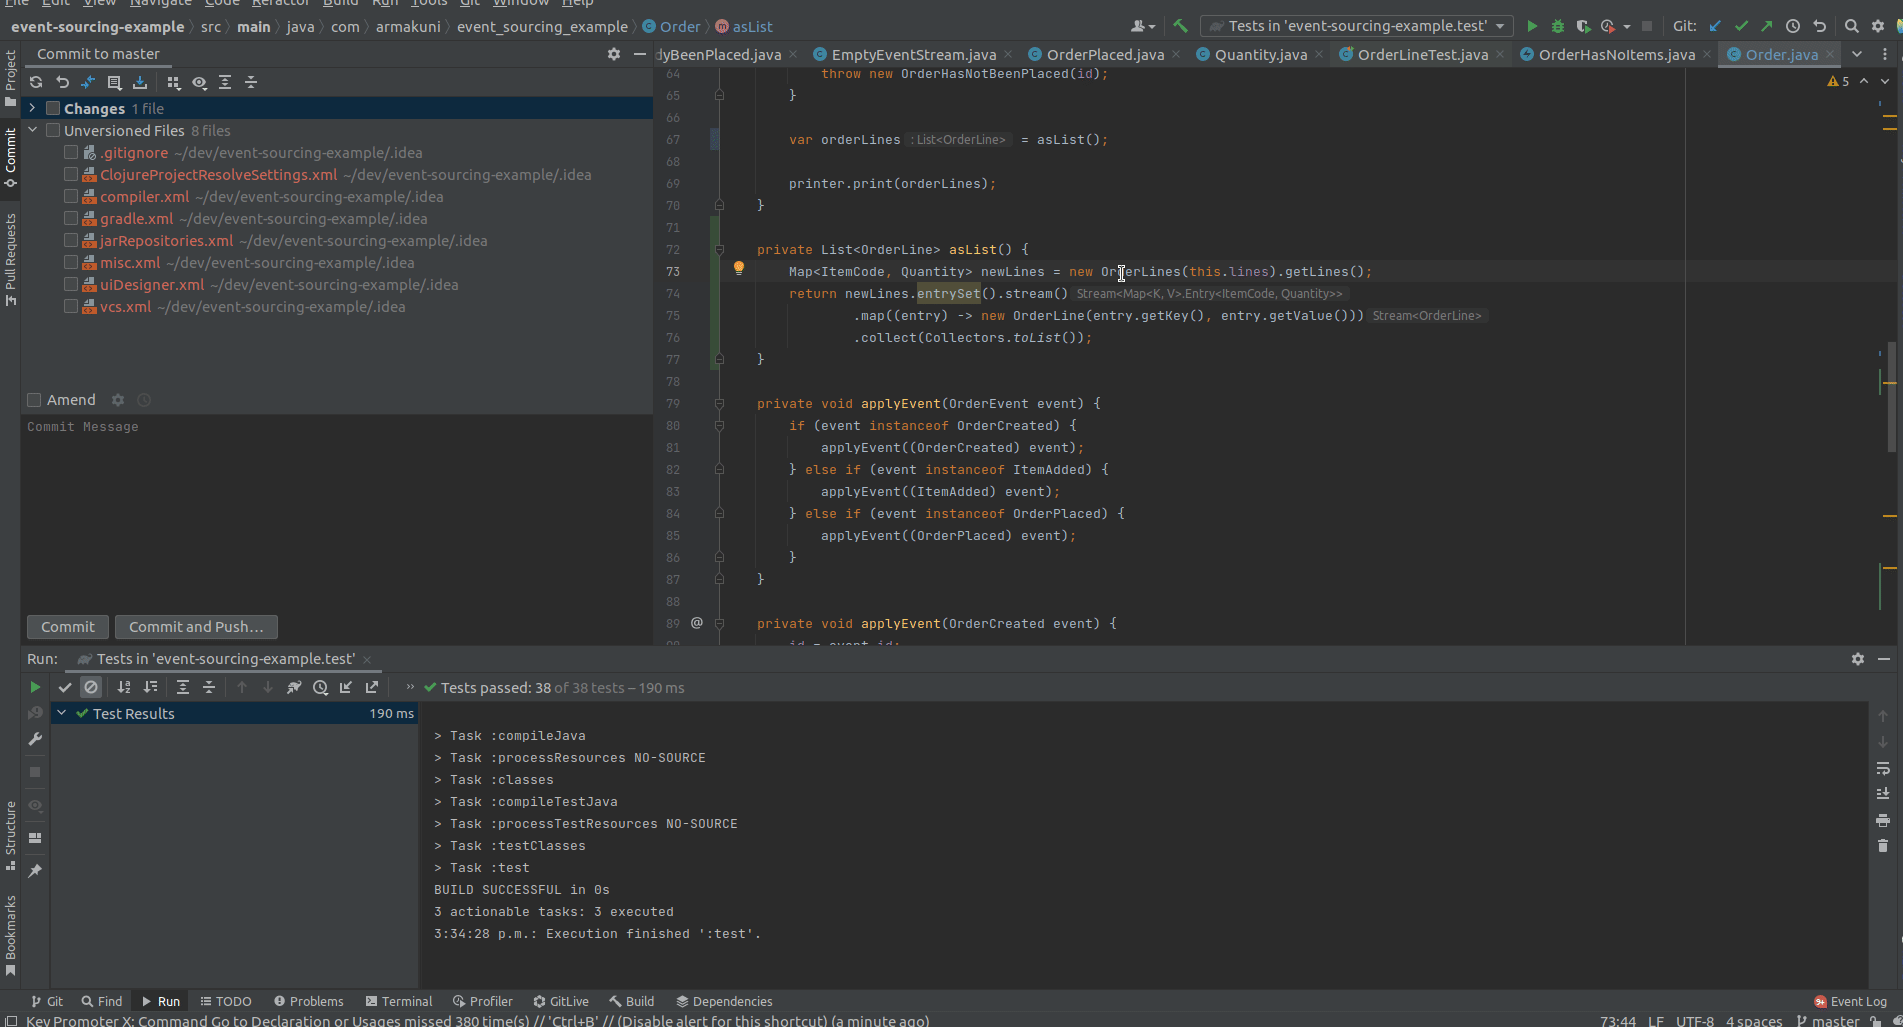Build project with the hammer icon

pyautogui.click(x=1180, y=26)
